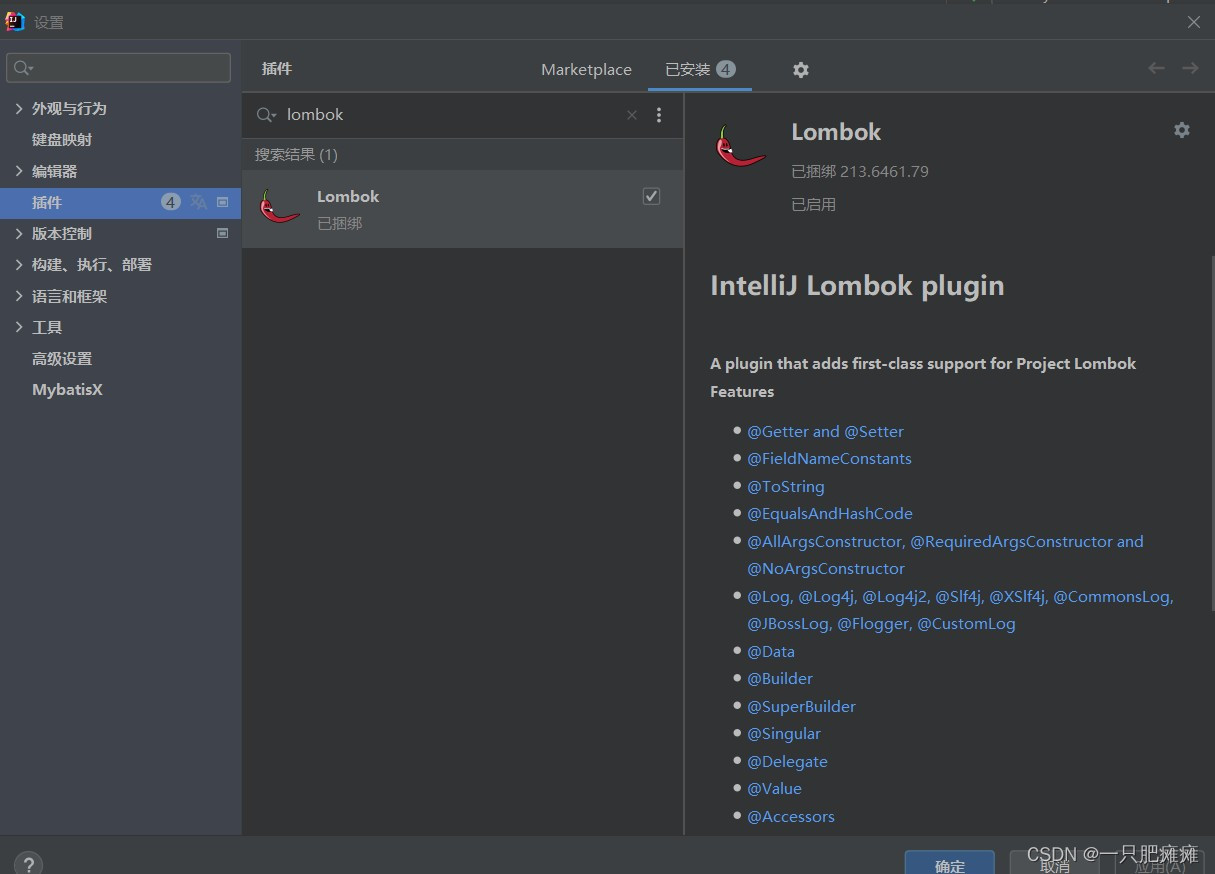Open the @Value link
This screenshot has width=1215, height=874.
point(774,788)
